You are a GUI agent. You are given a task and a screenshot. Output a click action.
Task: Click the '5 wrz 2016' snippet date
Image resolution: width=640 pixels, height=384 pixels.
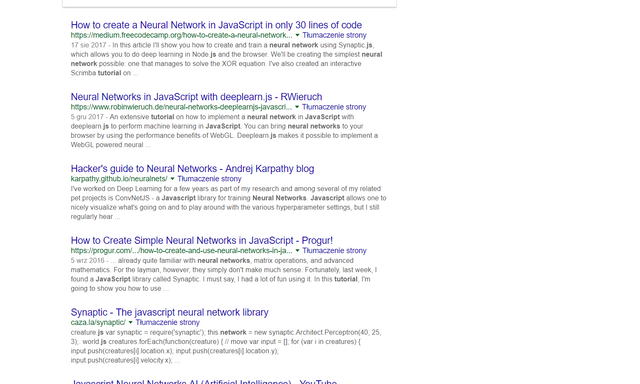tap(87, 260)
